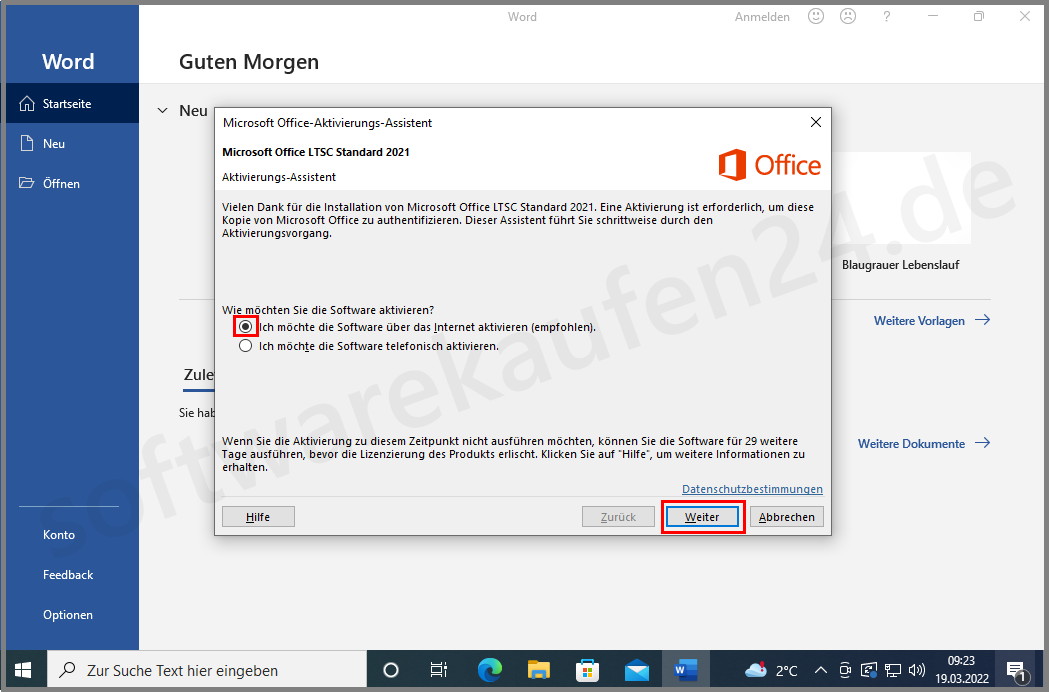1049x692 pixels.
Task: Click the Zuletzt tab heading
Action: 199,375
